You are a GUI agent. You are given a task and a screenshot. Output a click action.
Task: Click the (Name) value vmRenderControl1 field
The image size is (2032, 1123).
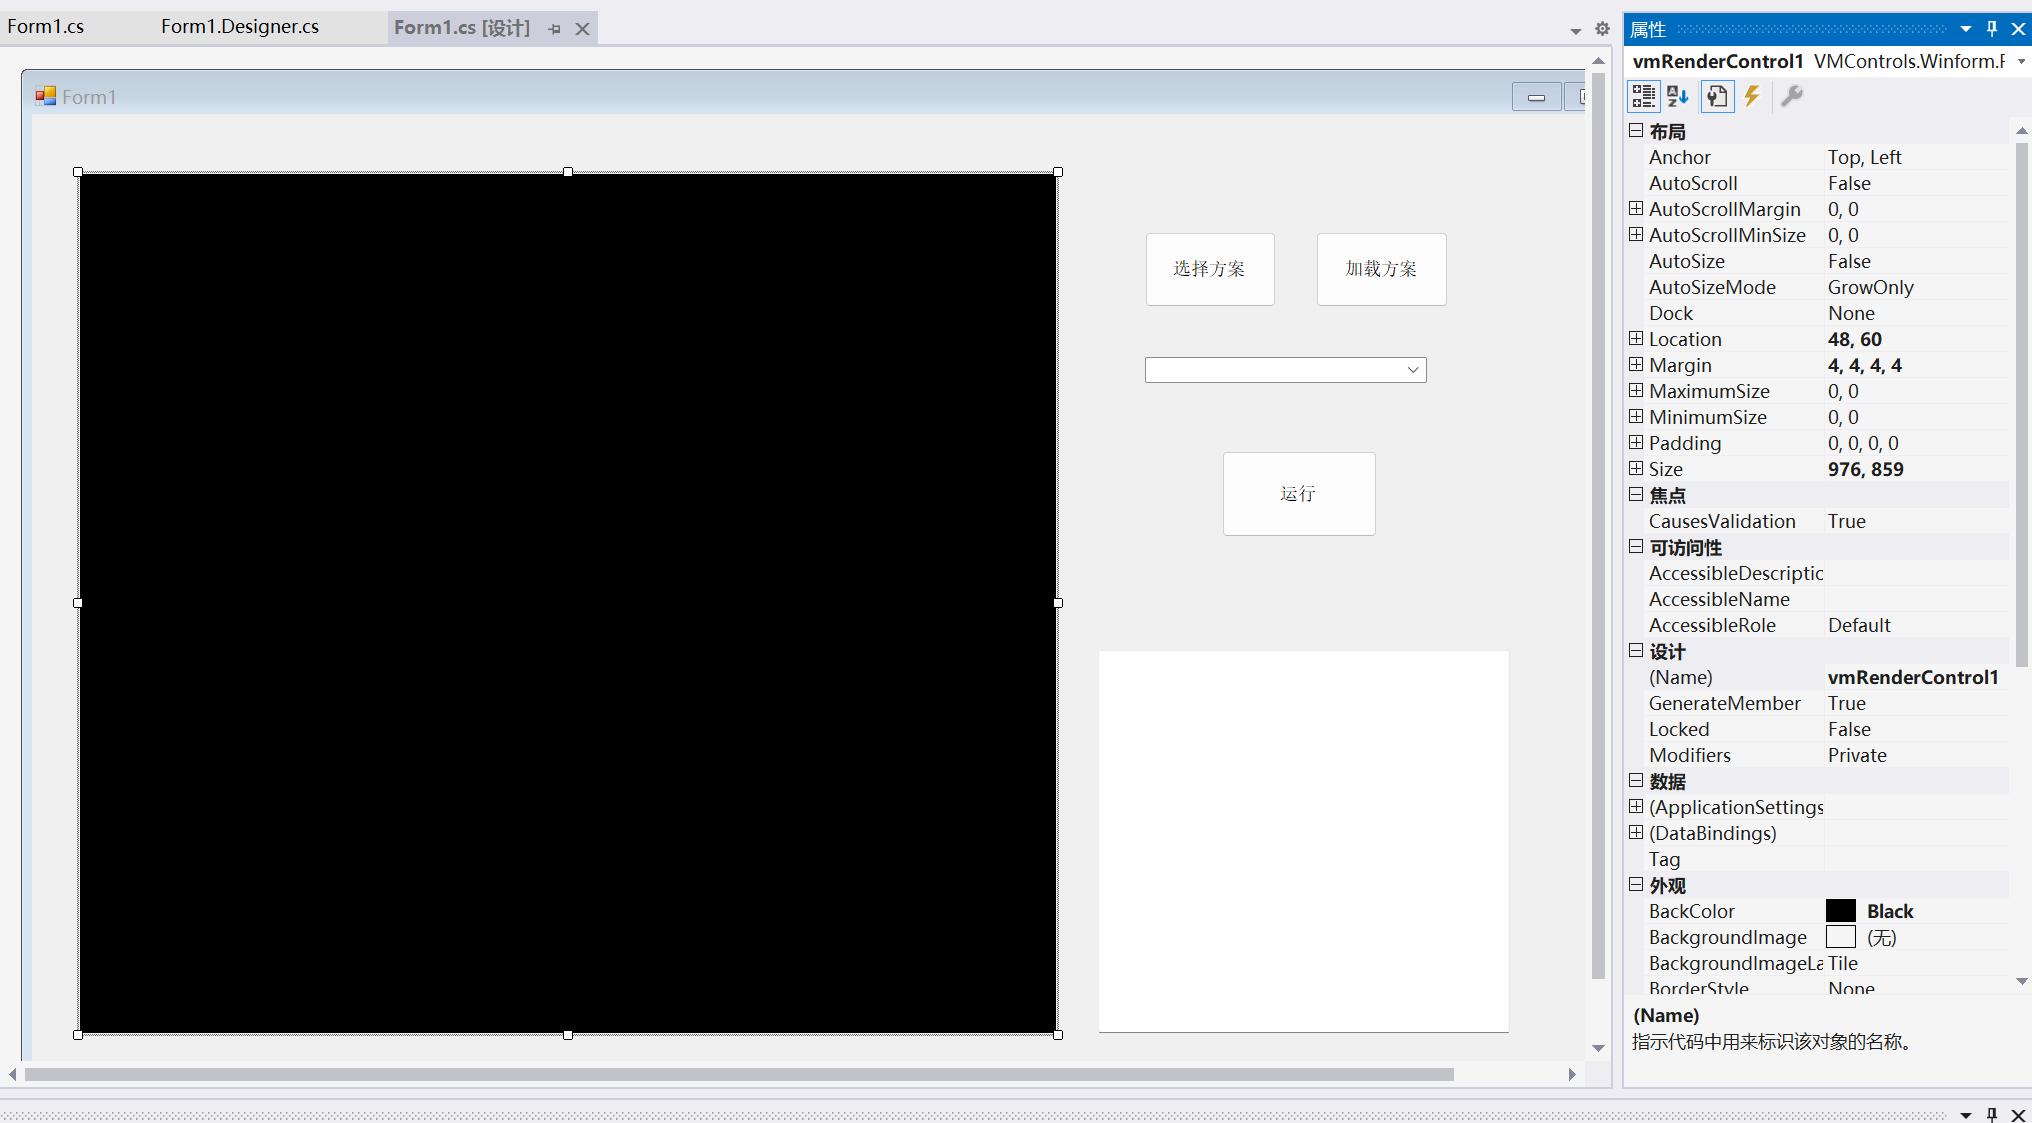(x=1912, y=677)
